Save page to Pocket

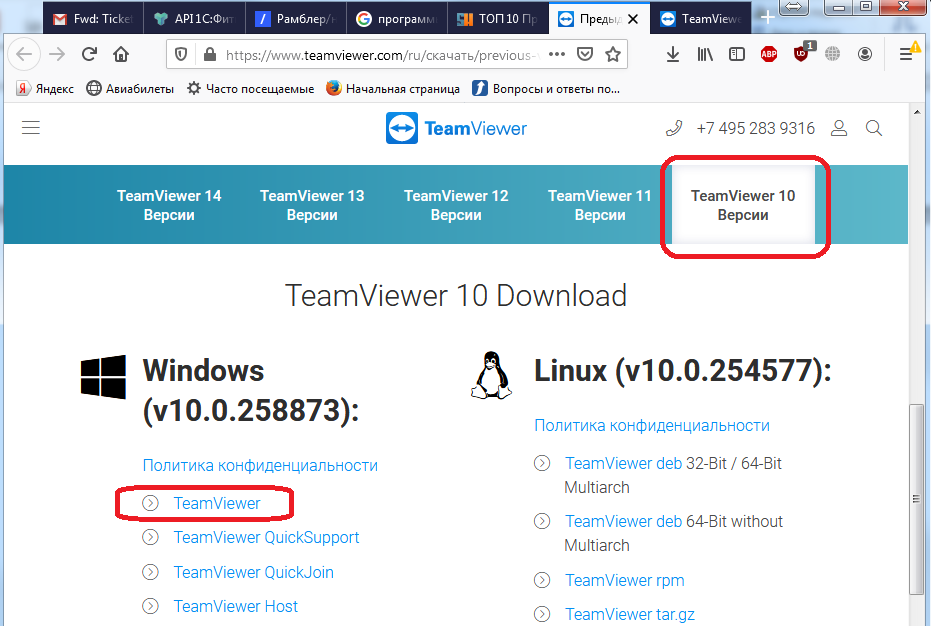pyautogui.click(x=585, y=55)
